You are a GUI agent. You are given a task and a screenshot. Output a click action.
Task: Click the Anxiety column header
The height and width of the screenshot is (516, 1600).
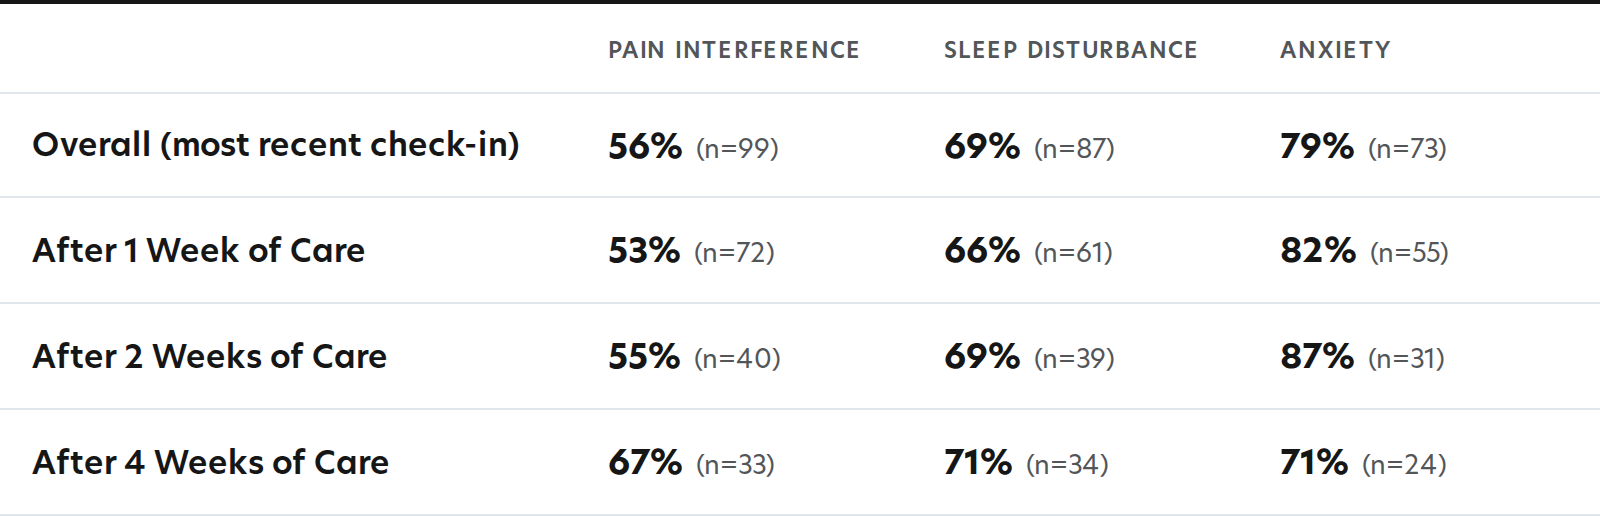click(1335, 50)
